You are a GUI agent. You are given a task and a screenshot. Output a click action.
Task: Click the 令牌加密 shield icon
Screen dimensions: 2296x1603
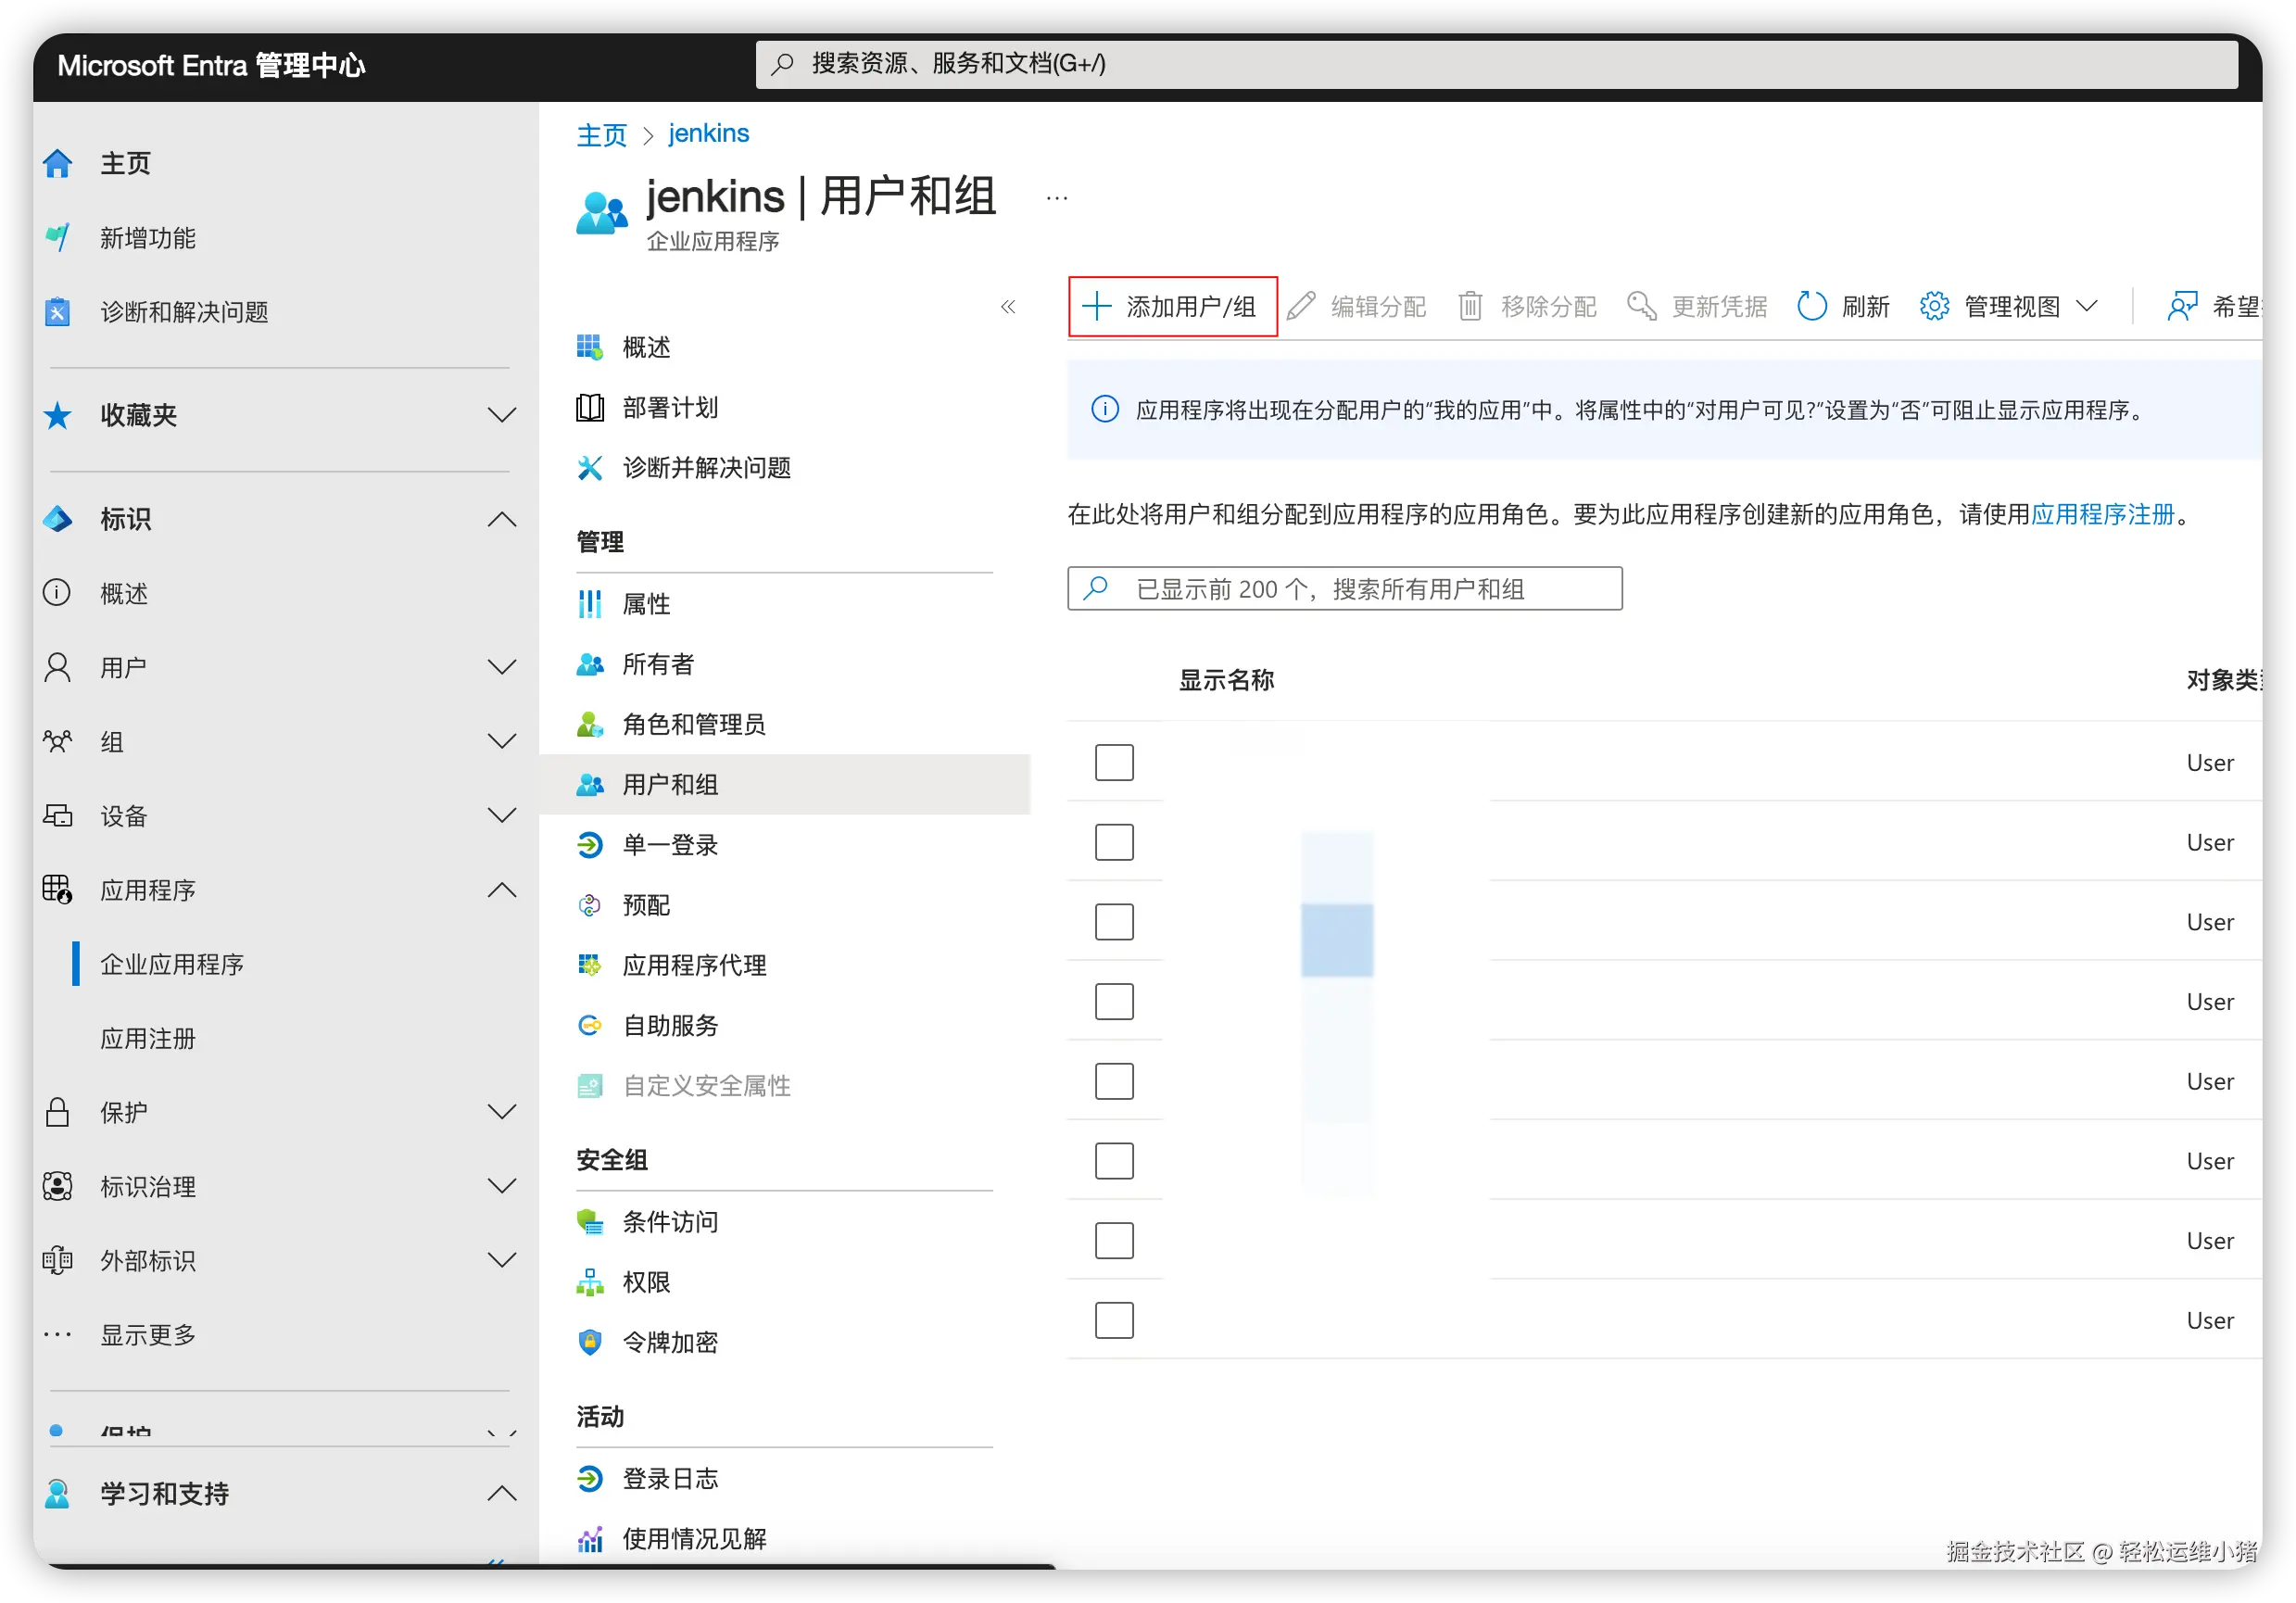click(x=590, y=1342)
